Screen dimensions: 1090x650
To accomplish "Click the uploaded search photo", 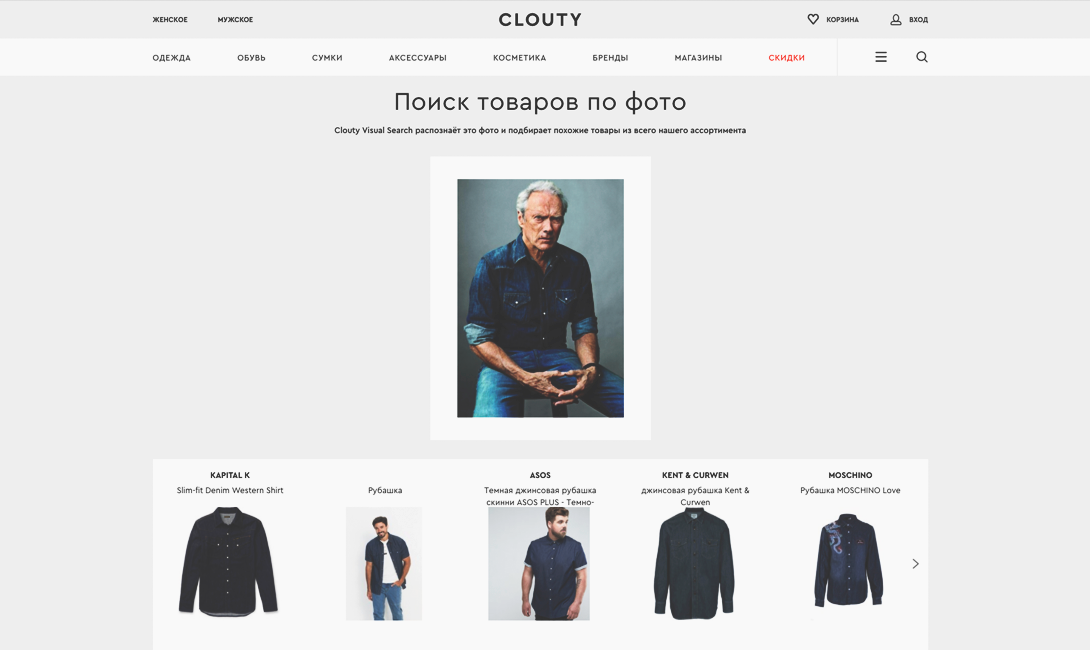I will [540, 298].
